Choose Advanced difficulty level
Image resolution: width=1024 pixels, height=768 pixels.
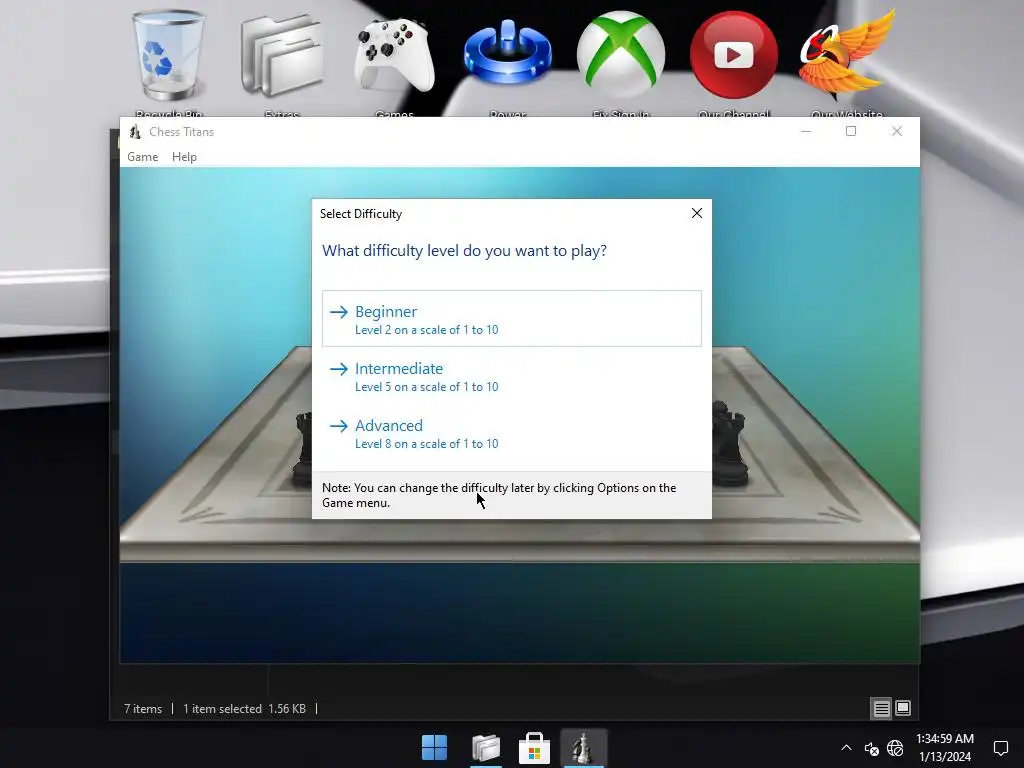point(511,433)
